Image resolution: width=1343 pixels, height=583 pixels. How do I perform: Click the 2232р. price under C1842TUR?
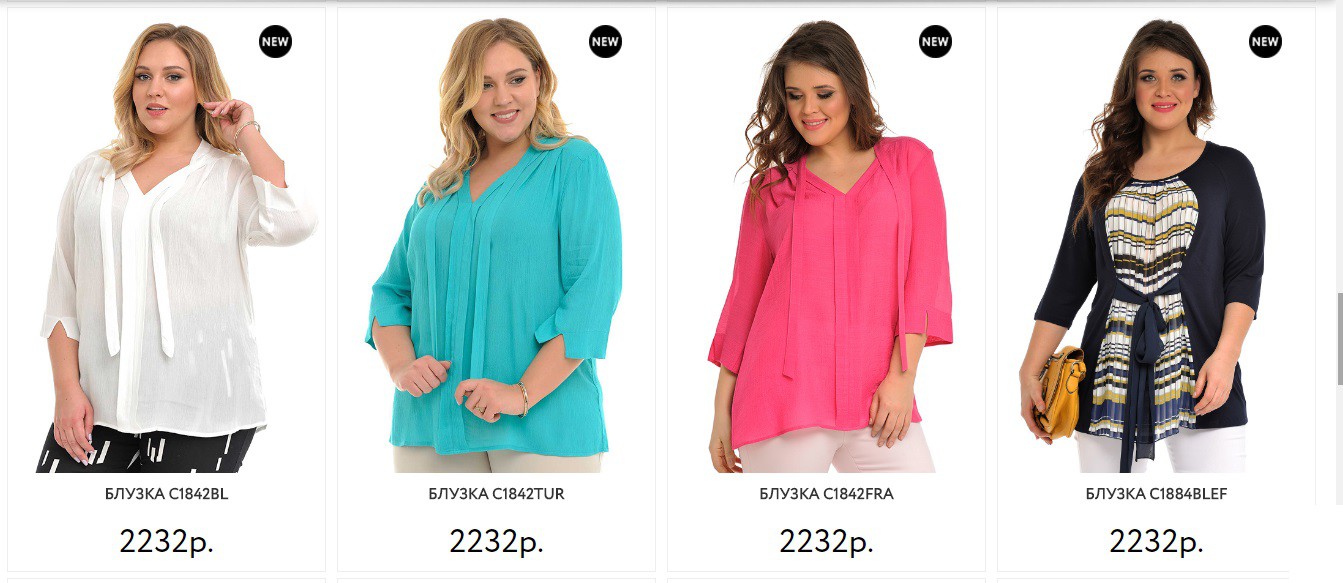pyautogui.click(x=497, y=541)
